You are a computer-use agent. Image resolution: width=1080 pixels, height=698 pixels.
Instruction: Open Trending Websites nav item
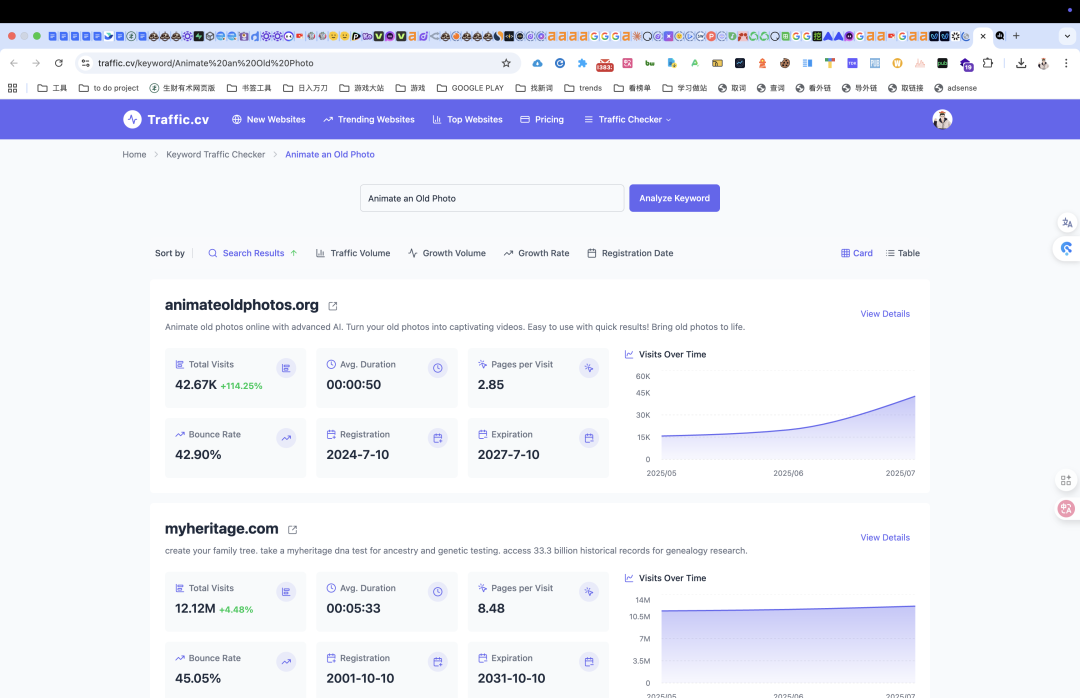coord(369,119)
